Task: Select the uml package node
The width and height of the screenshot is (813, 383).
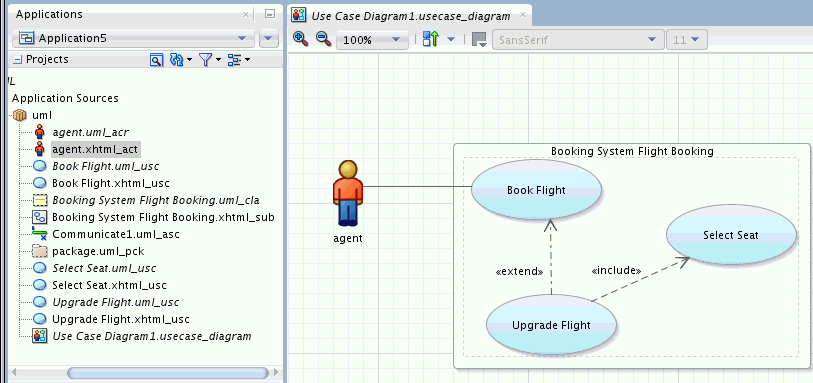Action: point(42,115)
